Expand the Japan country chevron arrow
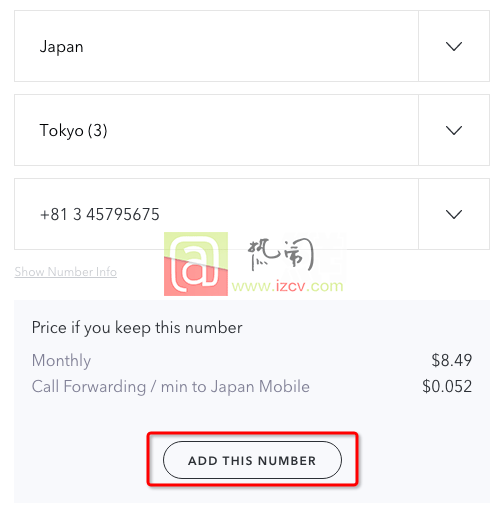This screenshot has width=497, height=513. point(454,46)
